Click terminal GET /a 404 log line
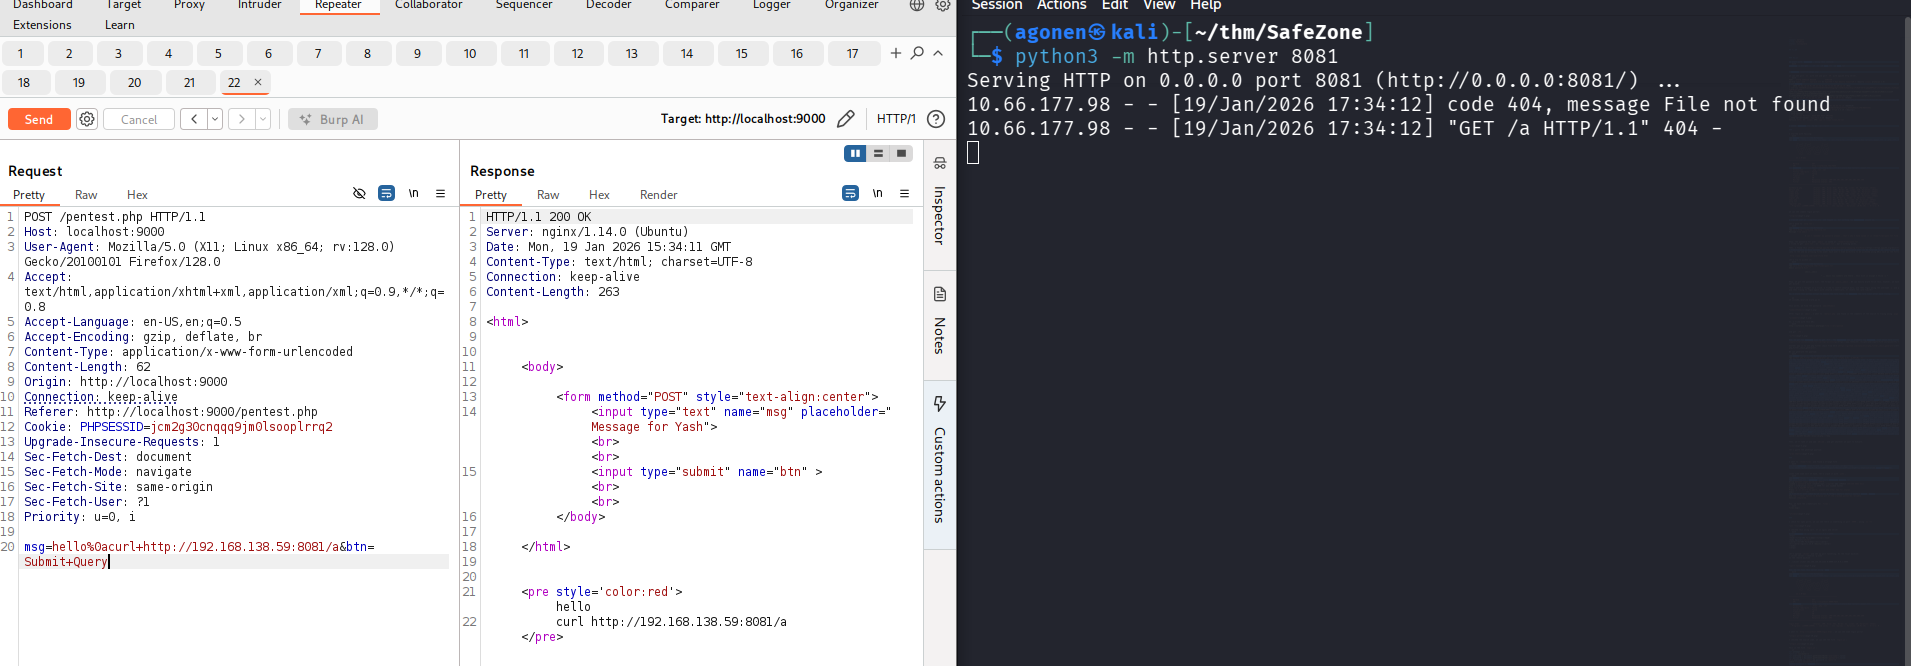This screenshot has width=1911, height=666. 1344,129
